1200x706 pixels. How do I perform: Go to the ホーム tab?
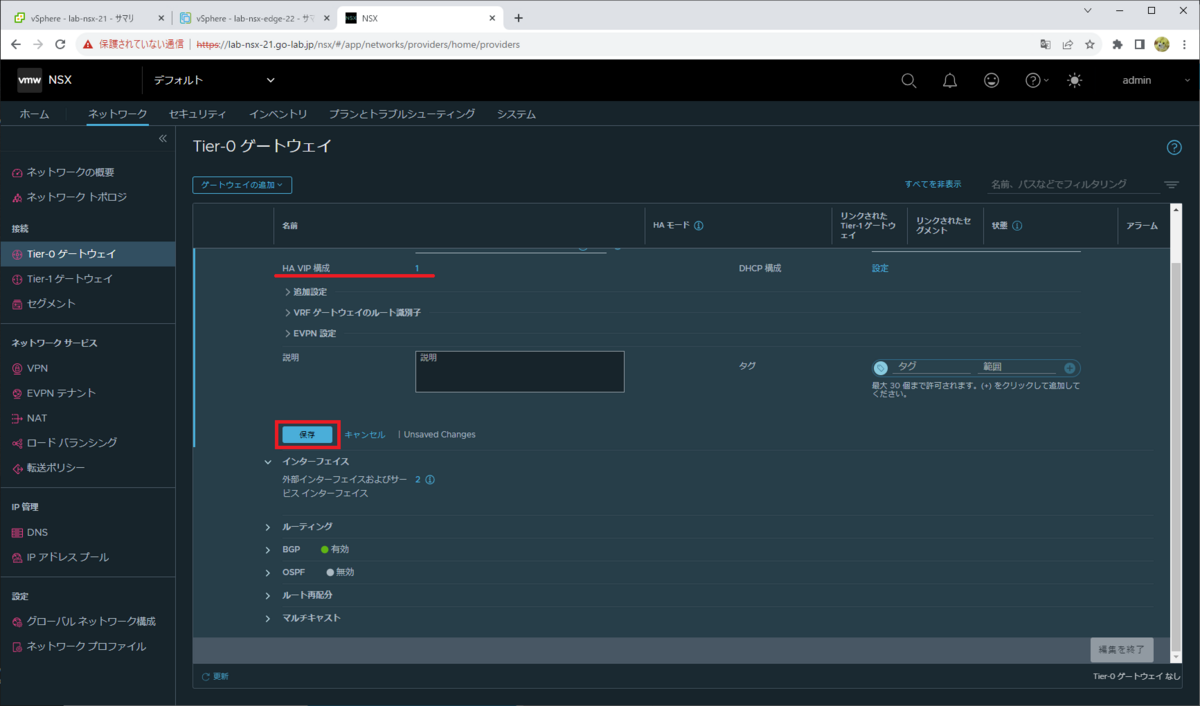(34, 114)
